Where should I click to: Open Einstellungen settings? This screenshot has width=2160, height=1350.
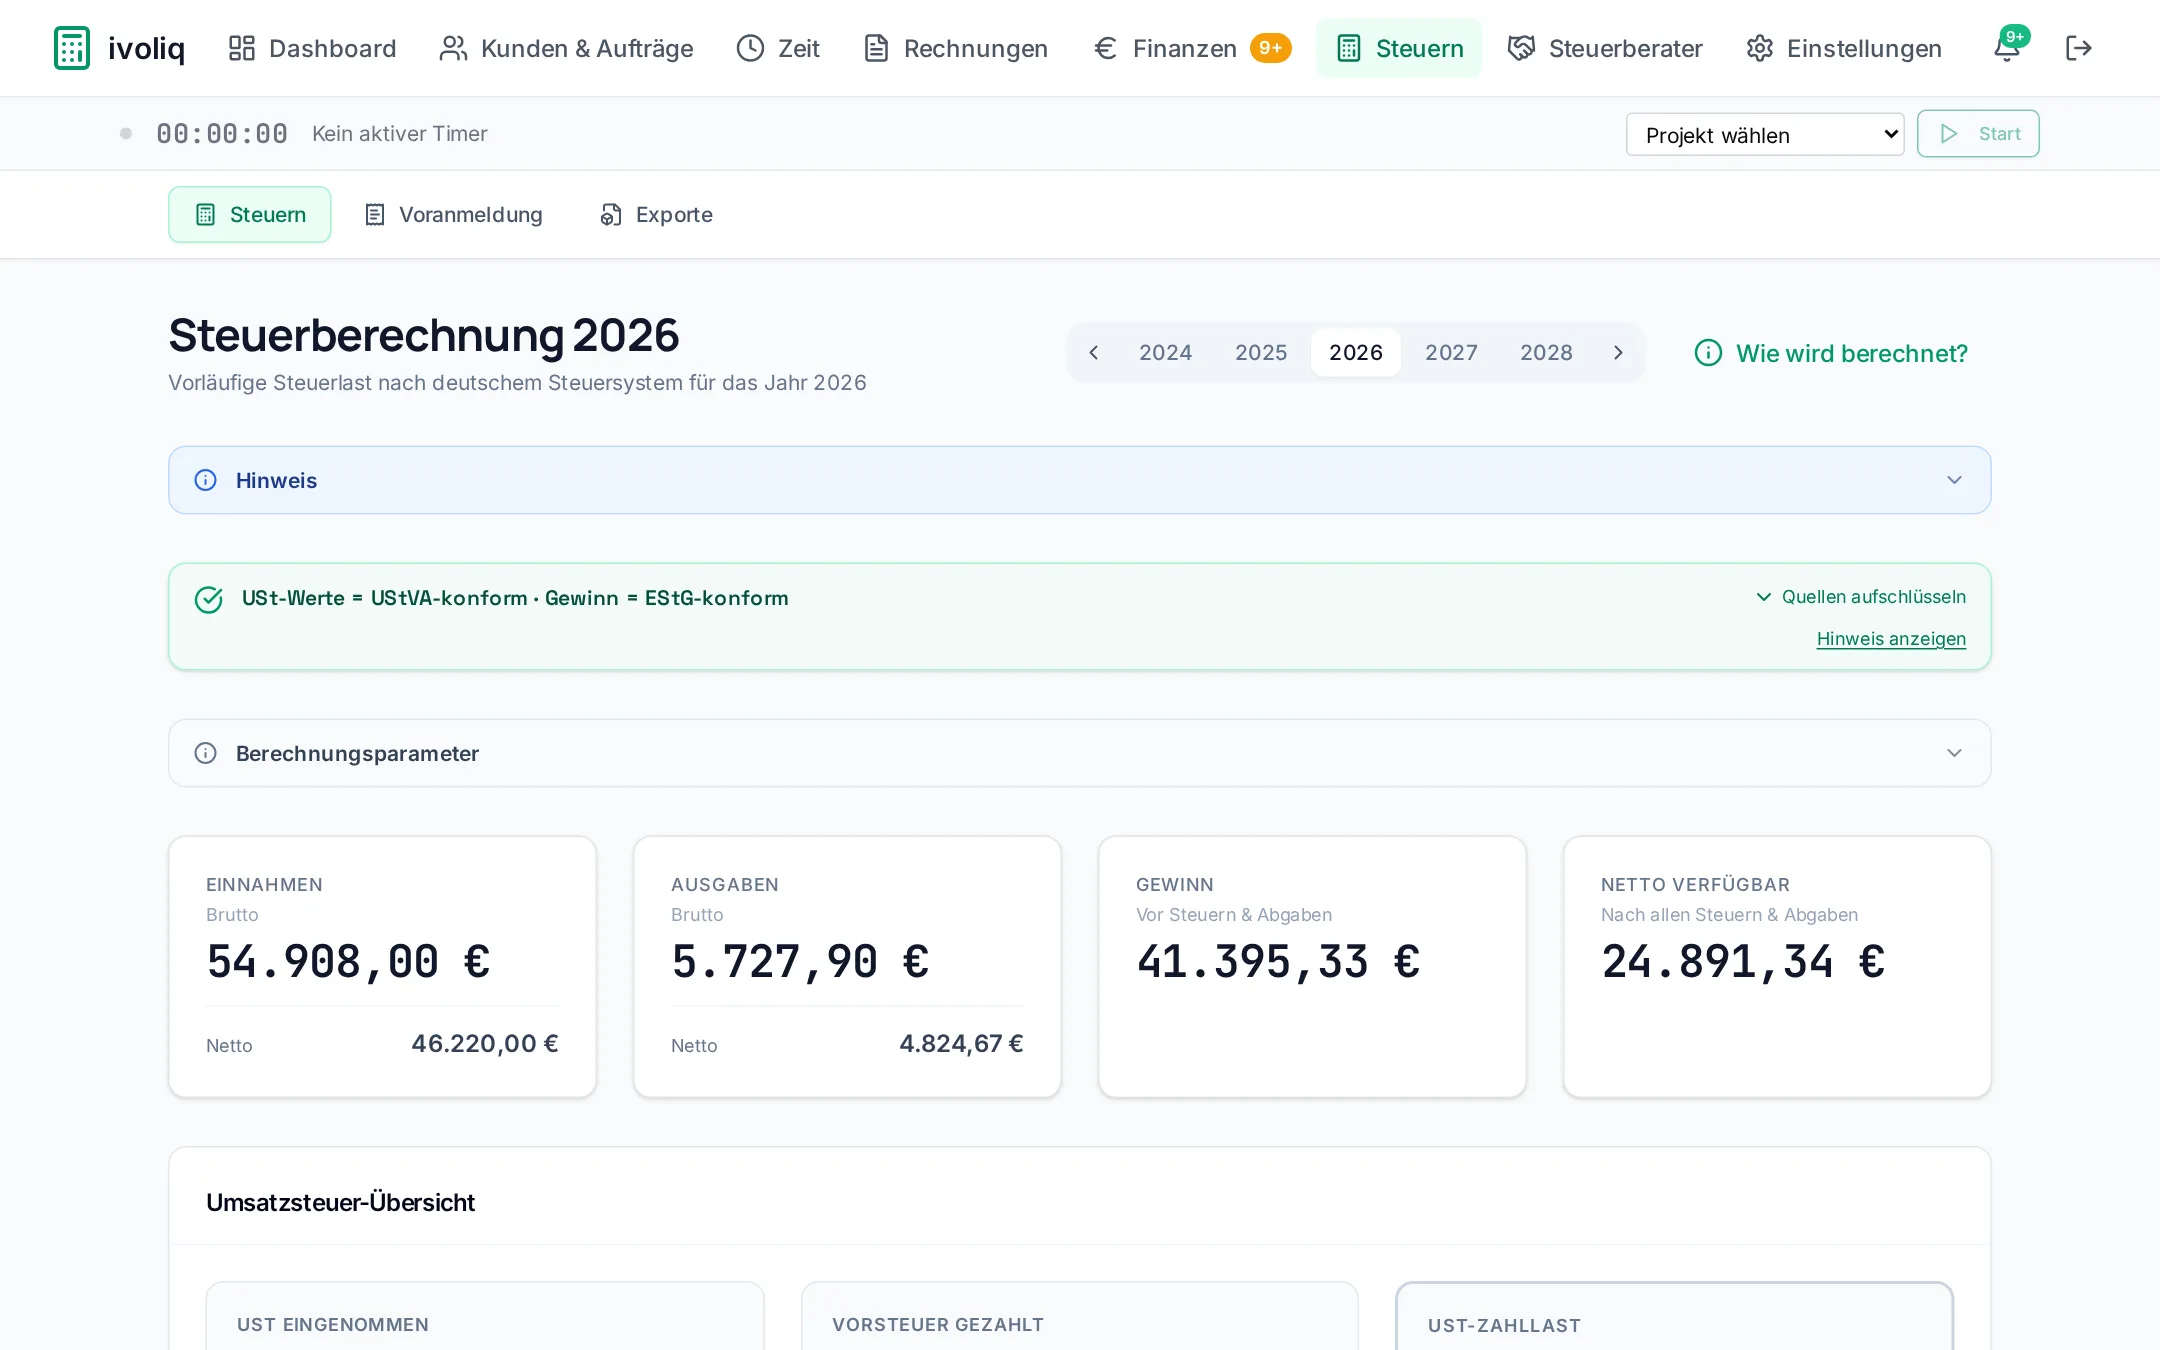(x=1844, y=48)
